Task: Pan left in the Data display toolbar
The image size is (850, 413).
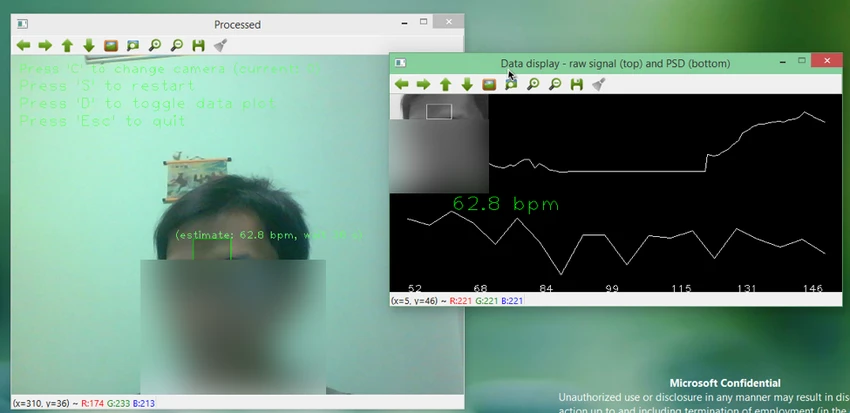Action: 402,84
